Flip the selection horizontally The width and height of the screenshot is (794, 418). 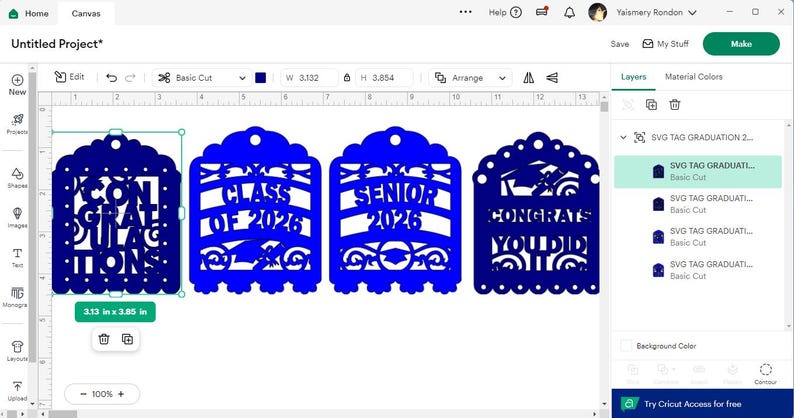coord(529,78)
